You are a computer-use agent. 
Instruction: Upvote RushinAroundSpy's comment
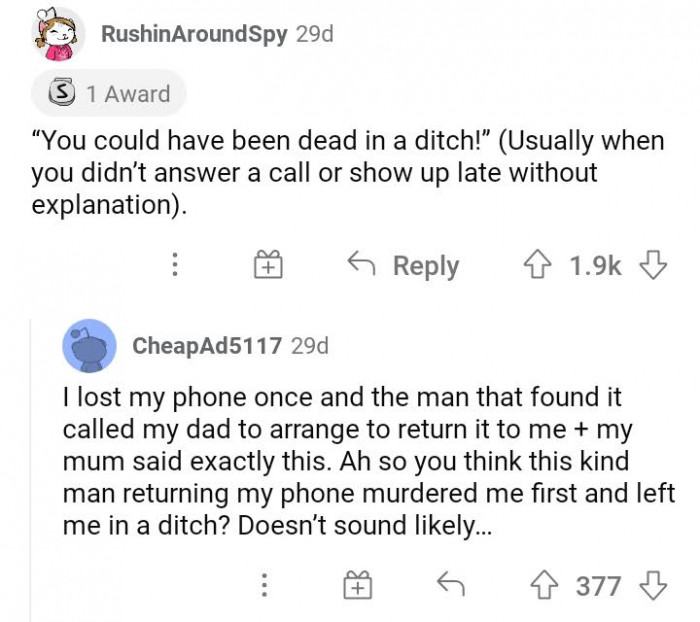click(x=540, y=265)
